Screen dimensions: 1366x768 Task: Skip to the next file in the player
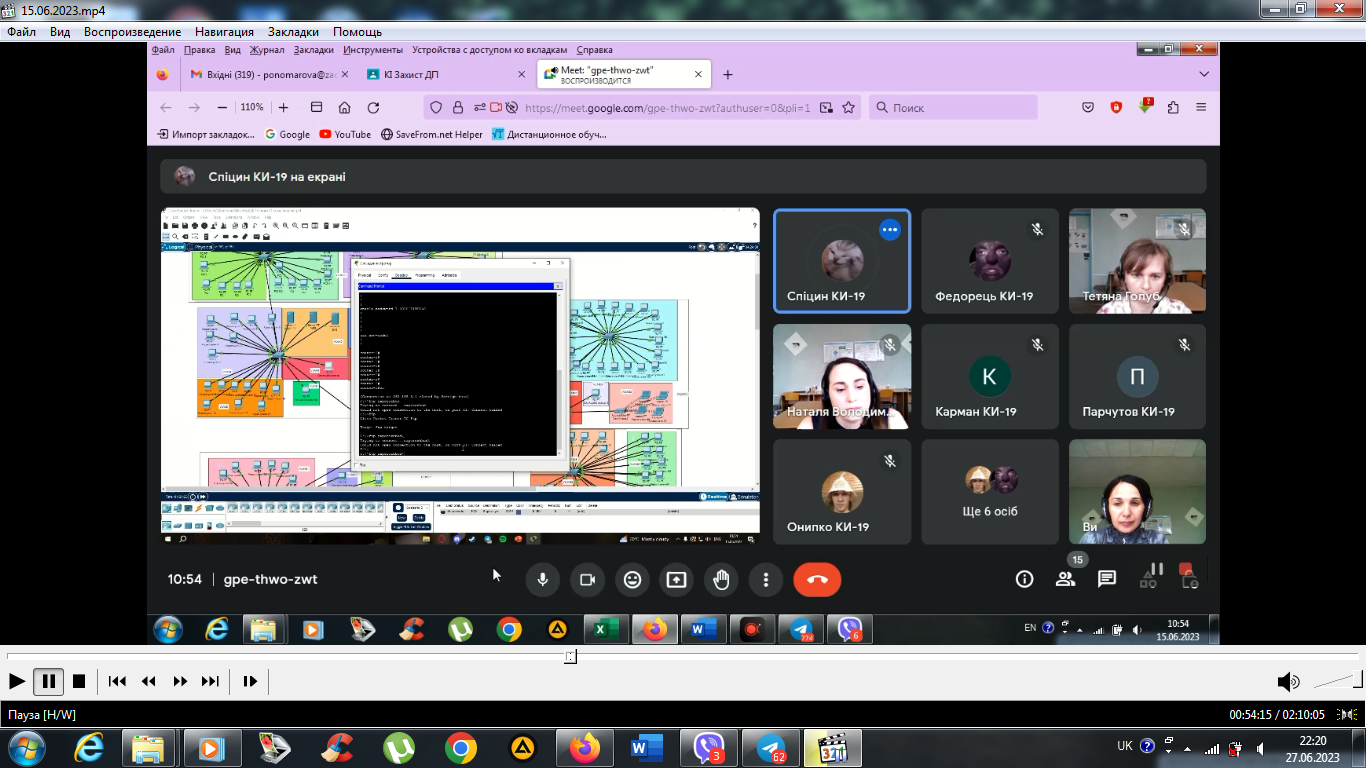pos(210,681)
